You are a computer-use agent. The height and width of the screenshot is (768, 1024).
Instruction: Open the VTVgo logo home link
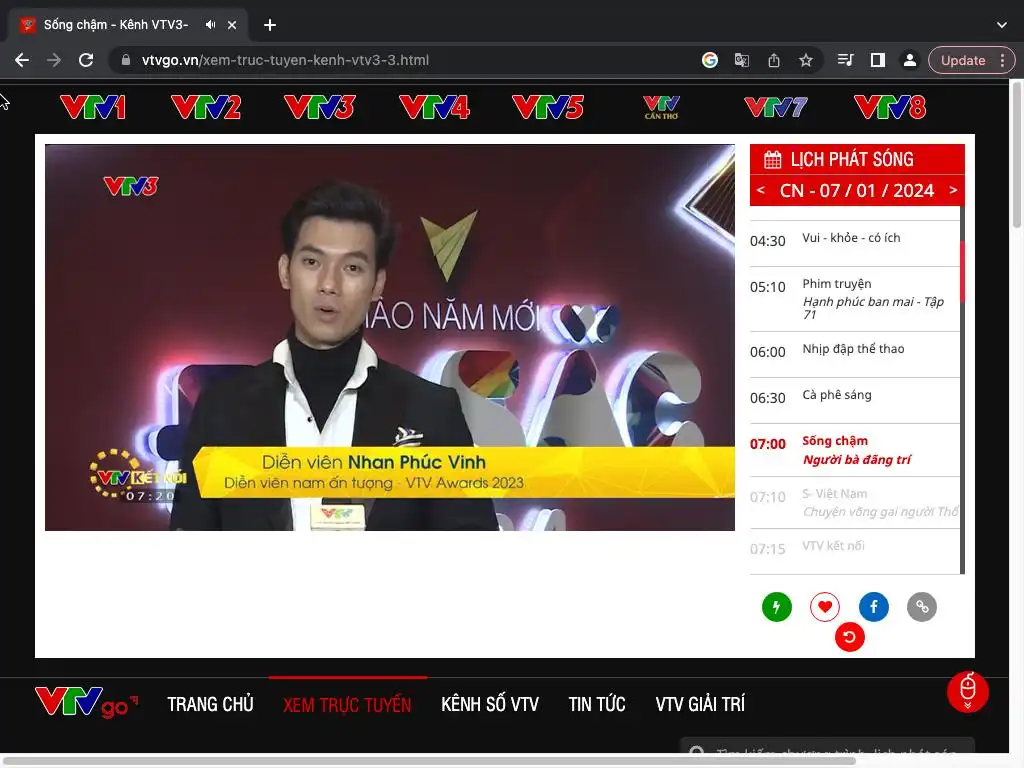point(86,703)
